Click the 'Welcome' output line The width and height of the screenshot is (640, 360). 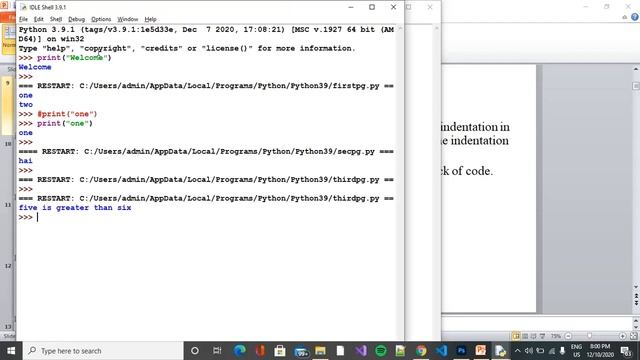click(35, 67)
